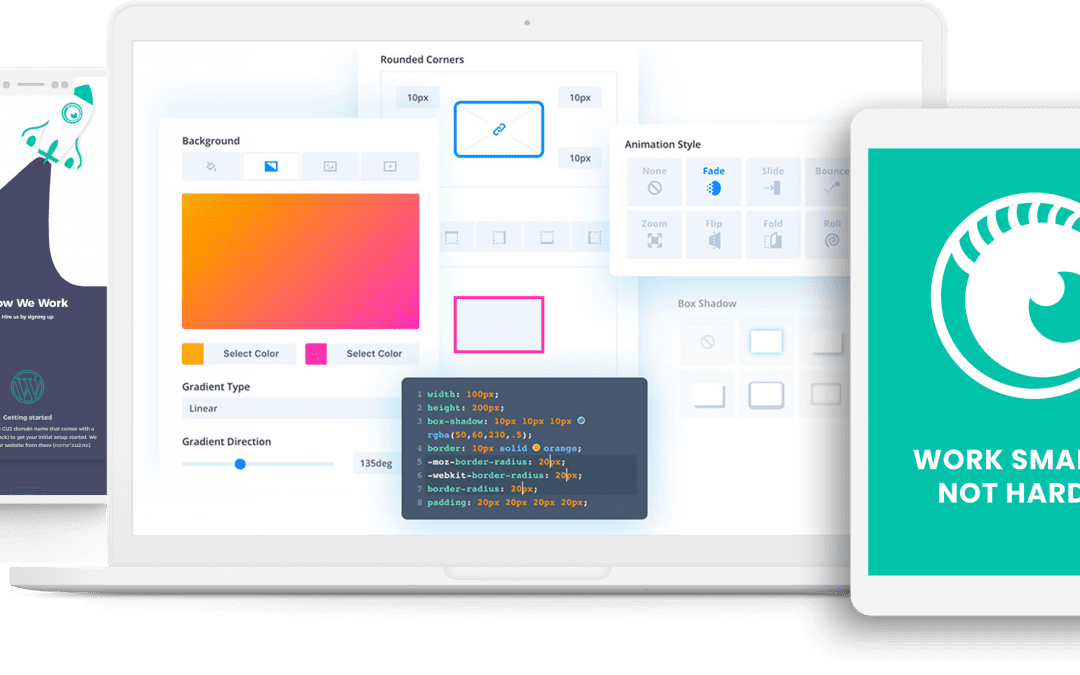Click the 'Animation Style' panel heading
The height and width of the screenshot is (675, 1080).
click(x=663, y=145)
